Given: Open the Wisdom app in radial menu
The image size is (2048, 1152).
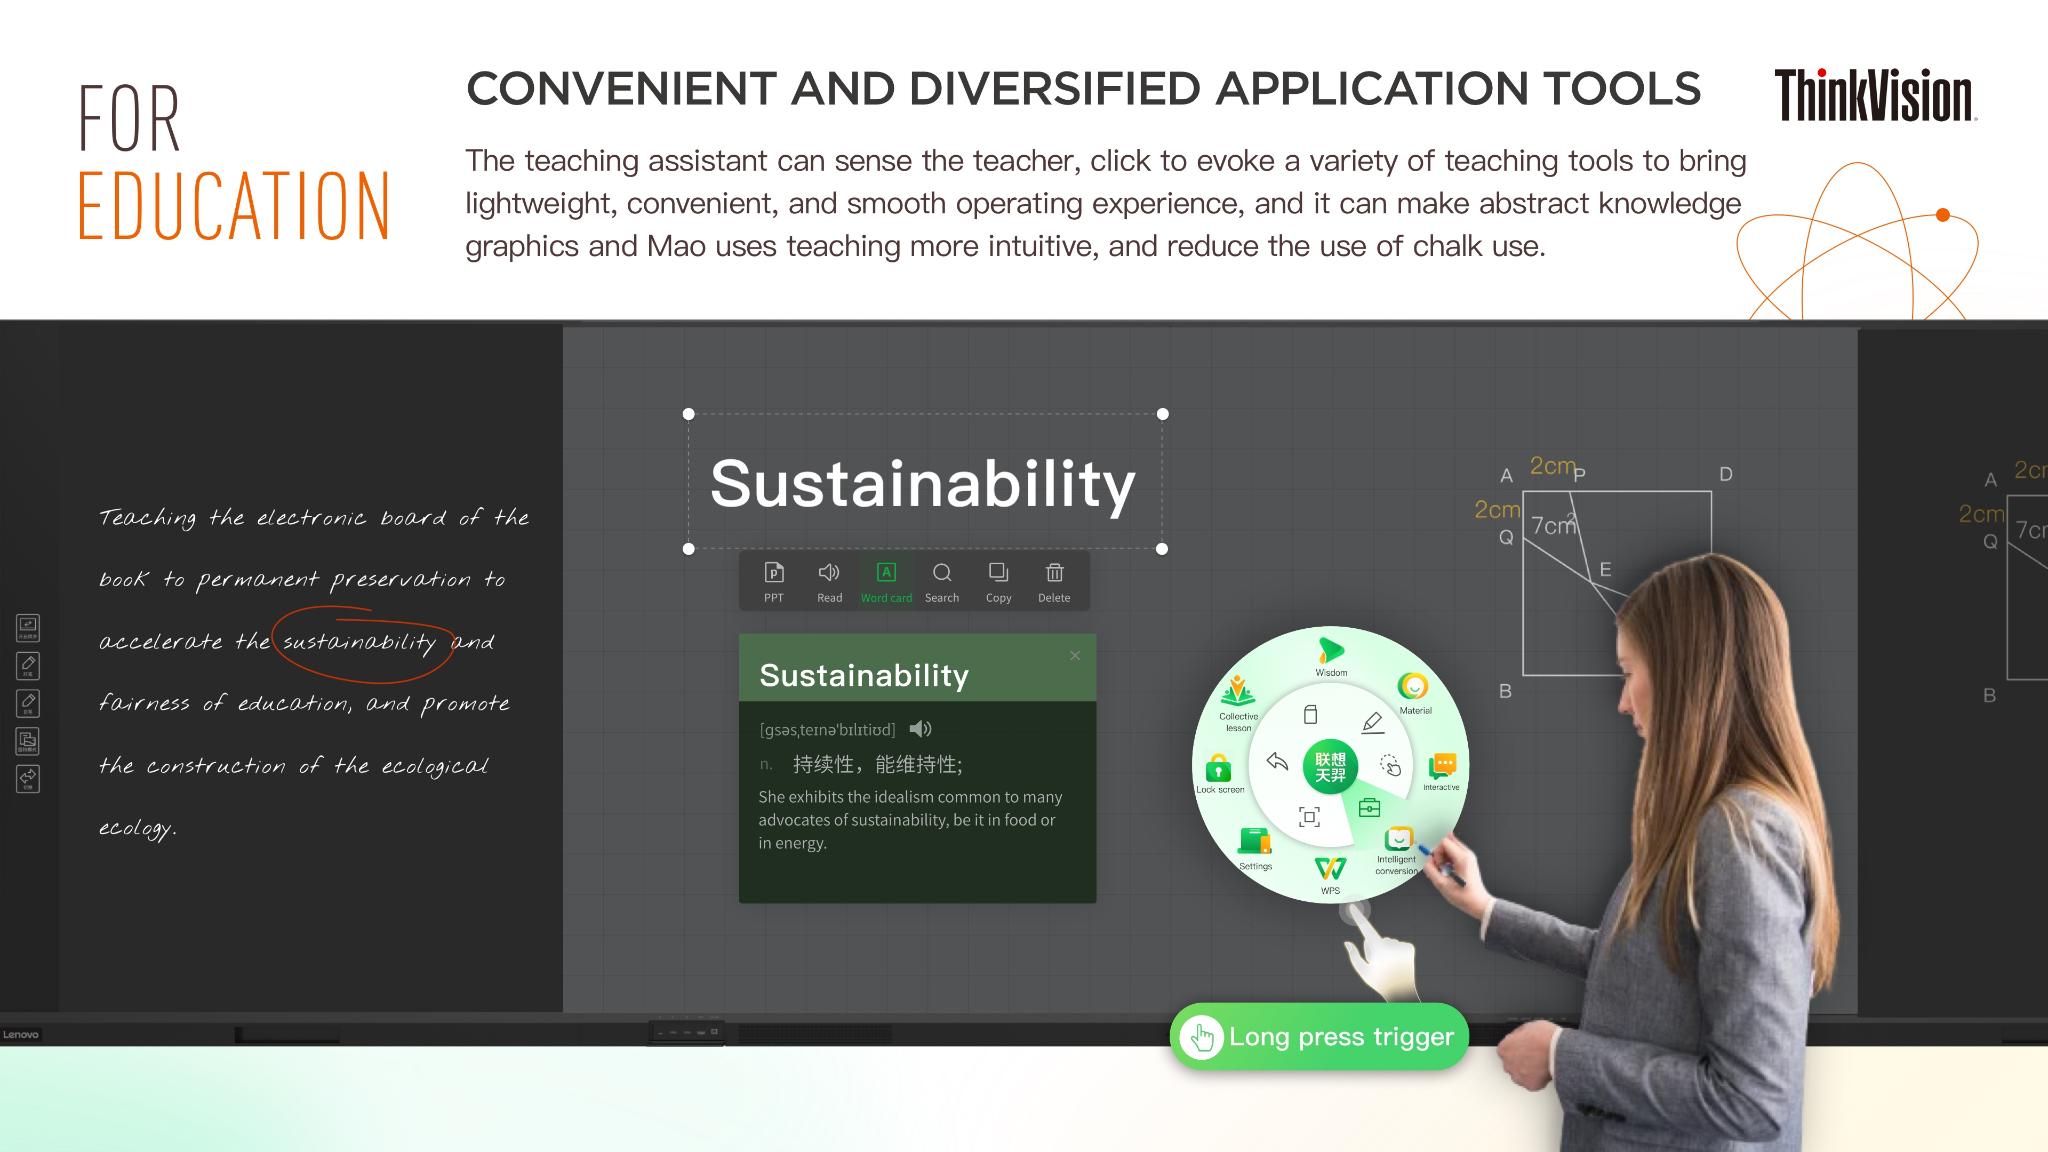Looking at the screenshot, I should click(1330, 652).
